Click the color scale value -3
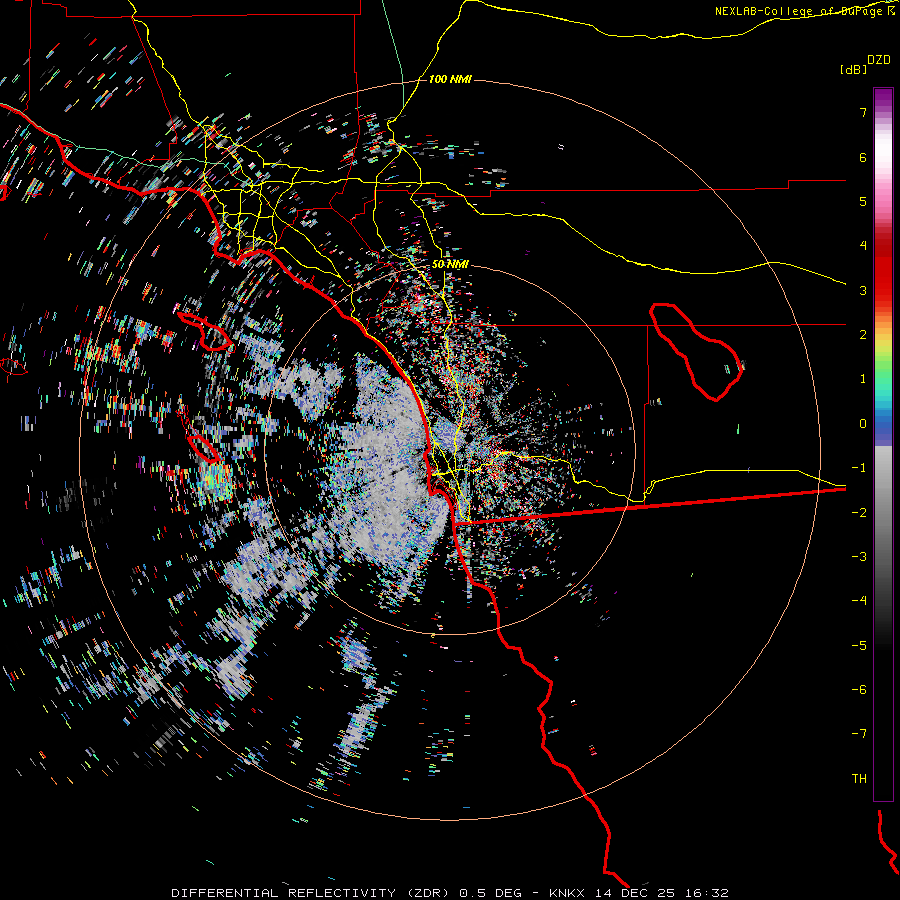 859,557
